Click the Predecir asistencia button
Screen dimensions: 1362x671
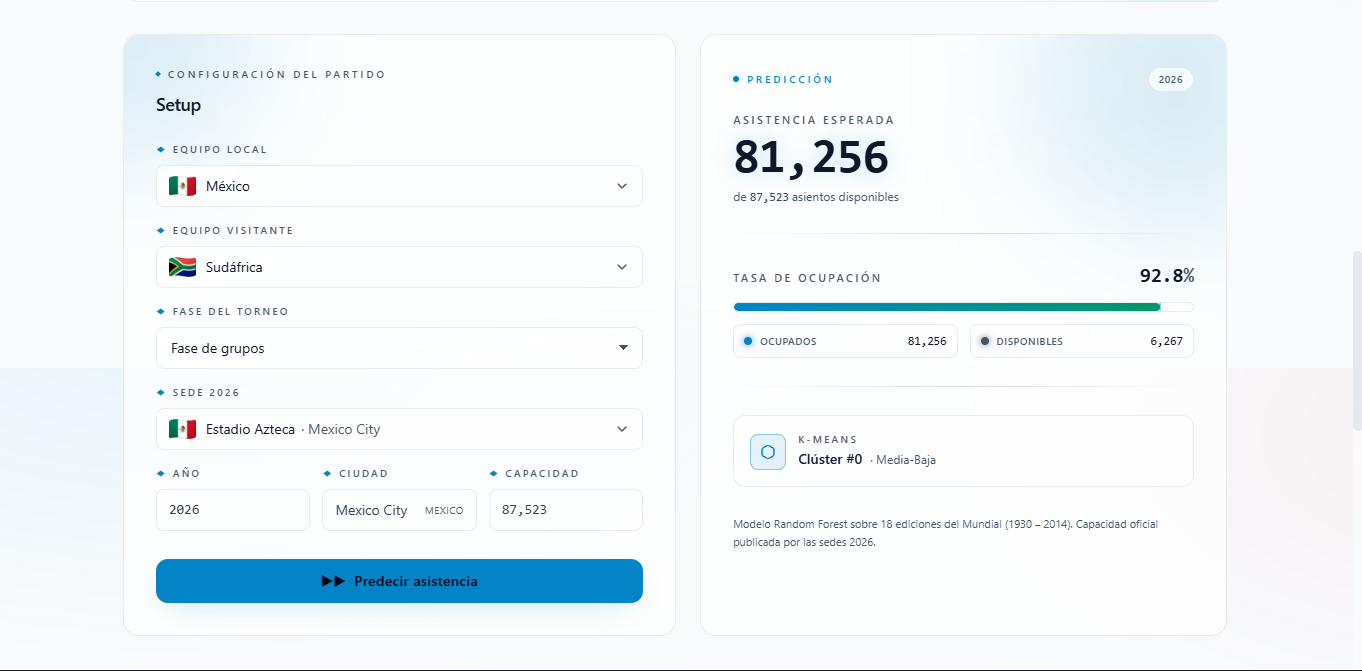[399, 581]
